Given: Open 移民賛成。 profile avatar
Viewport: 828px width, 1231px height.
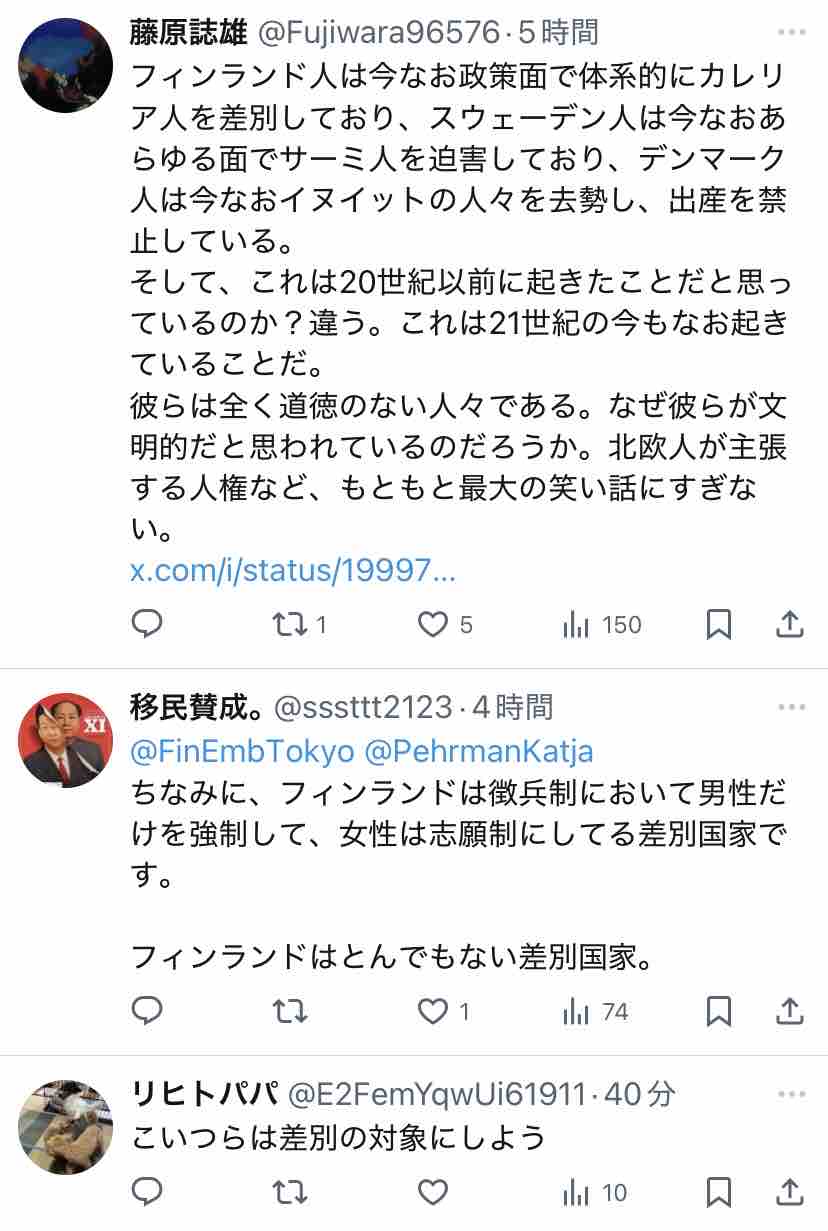Looking at the screenshot, I should [x=66, y=740].
